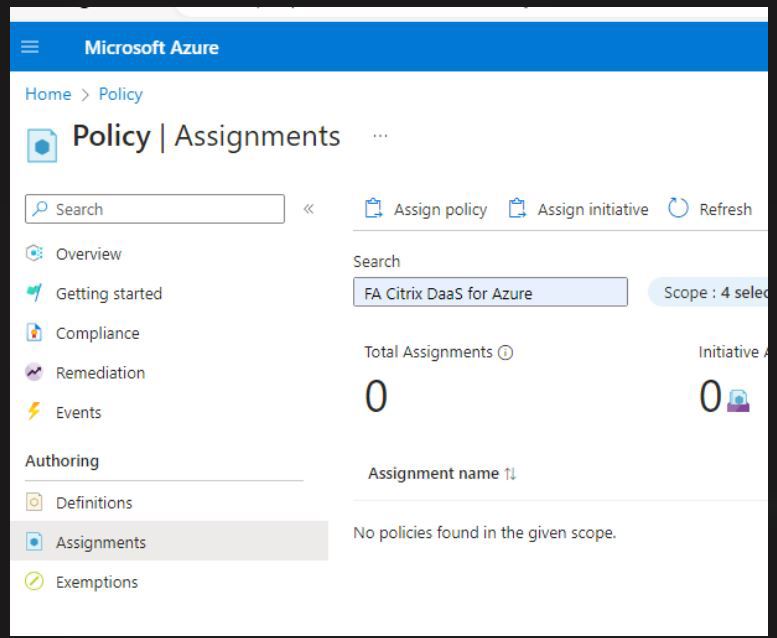Click the Events lightning bolt icon
This screenshot has height=638, width=777.
pyautogui.click(x=34, y=411)
